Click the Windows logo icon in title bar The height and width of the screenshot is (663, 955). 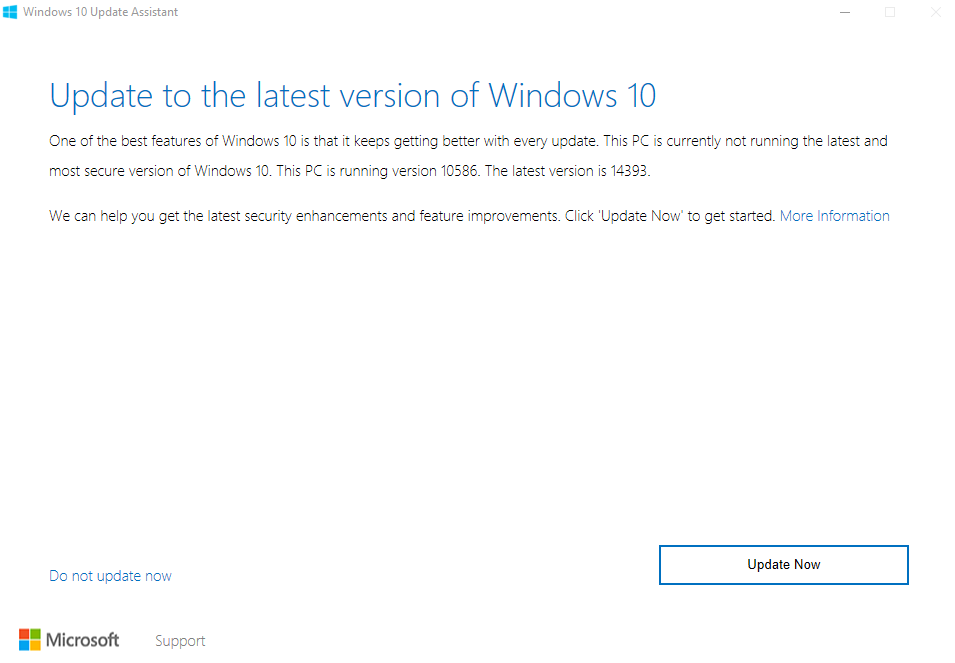(10, 12)
